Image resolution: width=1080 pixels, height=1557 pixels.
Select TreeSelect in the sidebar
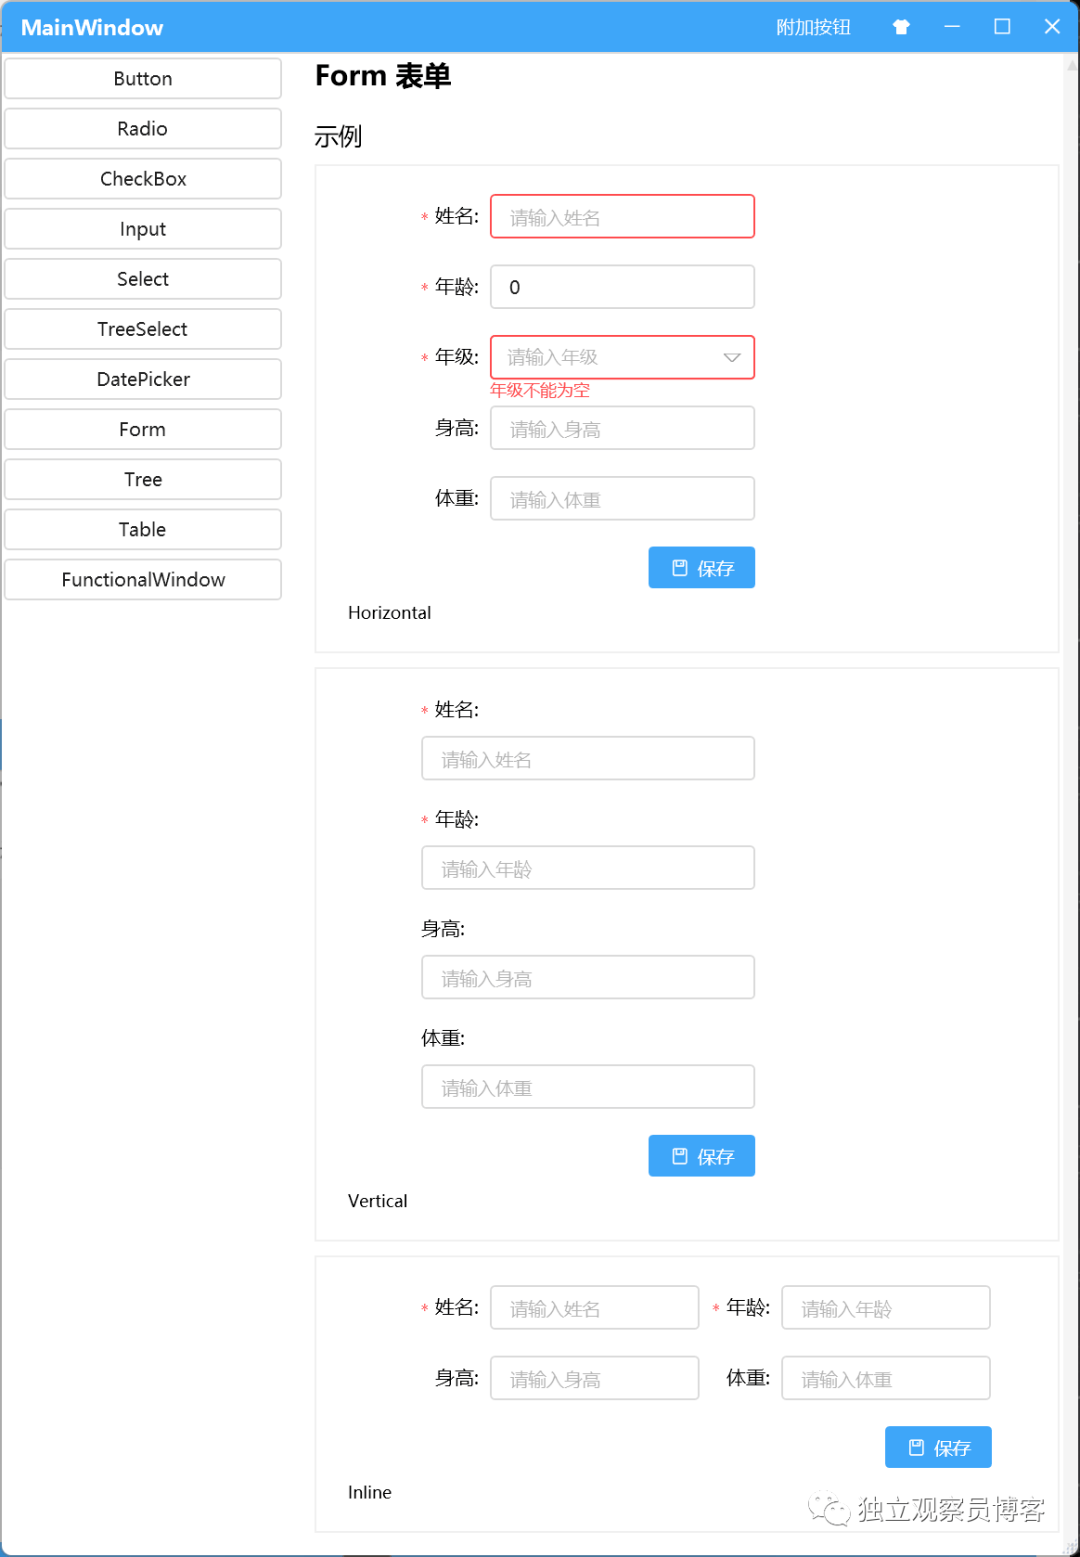coord(142,328)
